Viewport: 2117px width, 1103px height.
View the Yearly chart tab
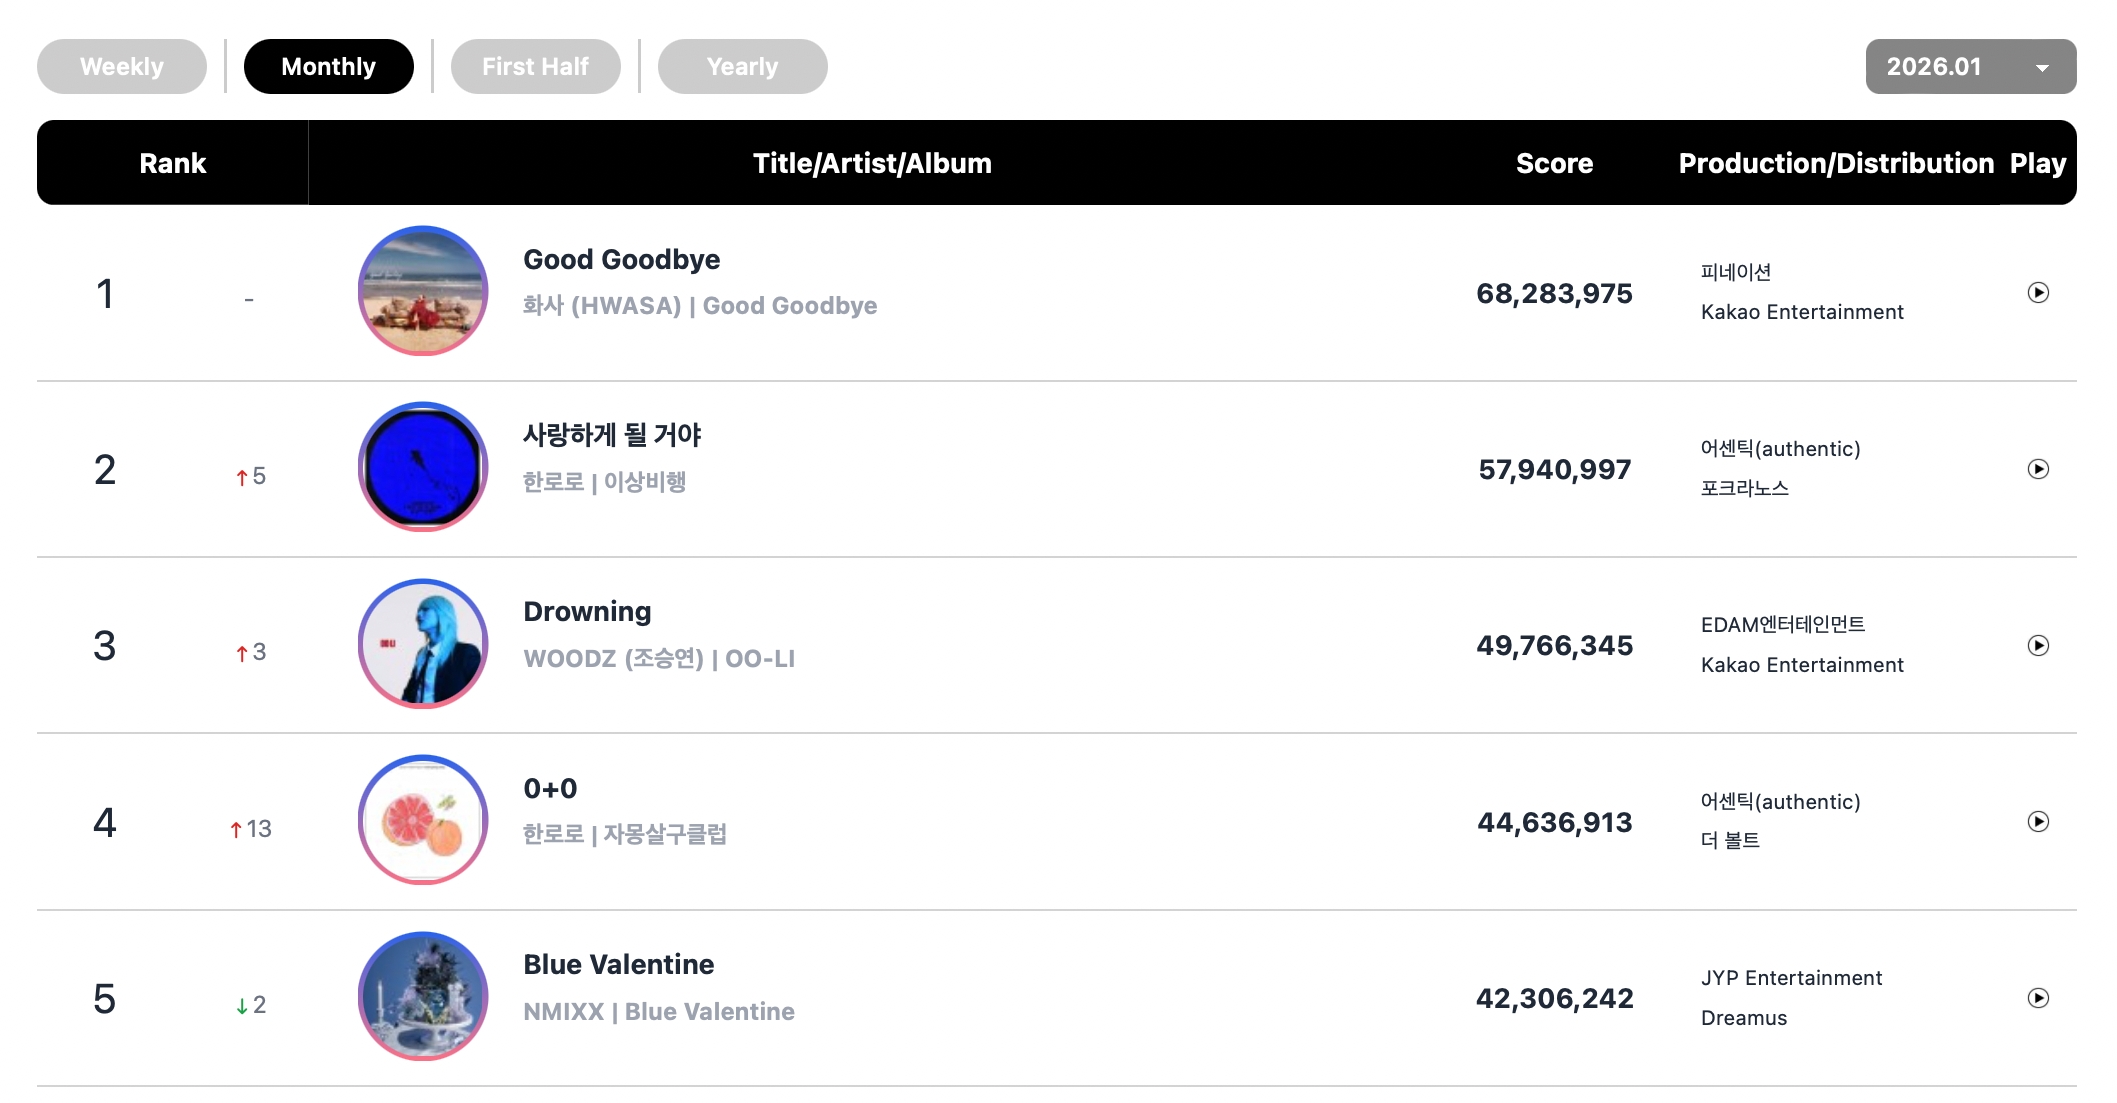click(x=742, y=67)
